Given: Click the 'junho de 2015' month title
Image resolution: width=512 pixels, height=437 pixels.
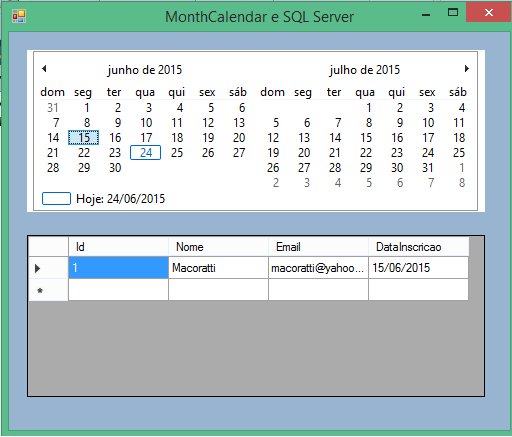Looking at the screenshot, I should coord(145,70).
